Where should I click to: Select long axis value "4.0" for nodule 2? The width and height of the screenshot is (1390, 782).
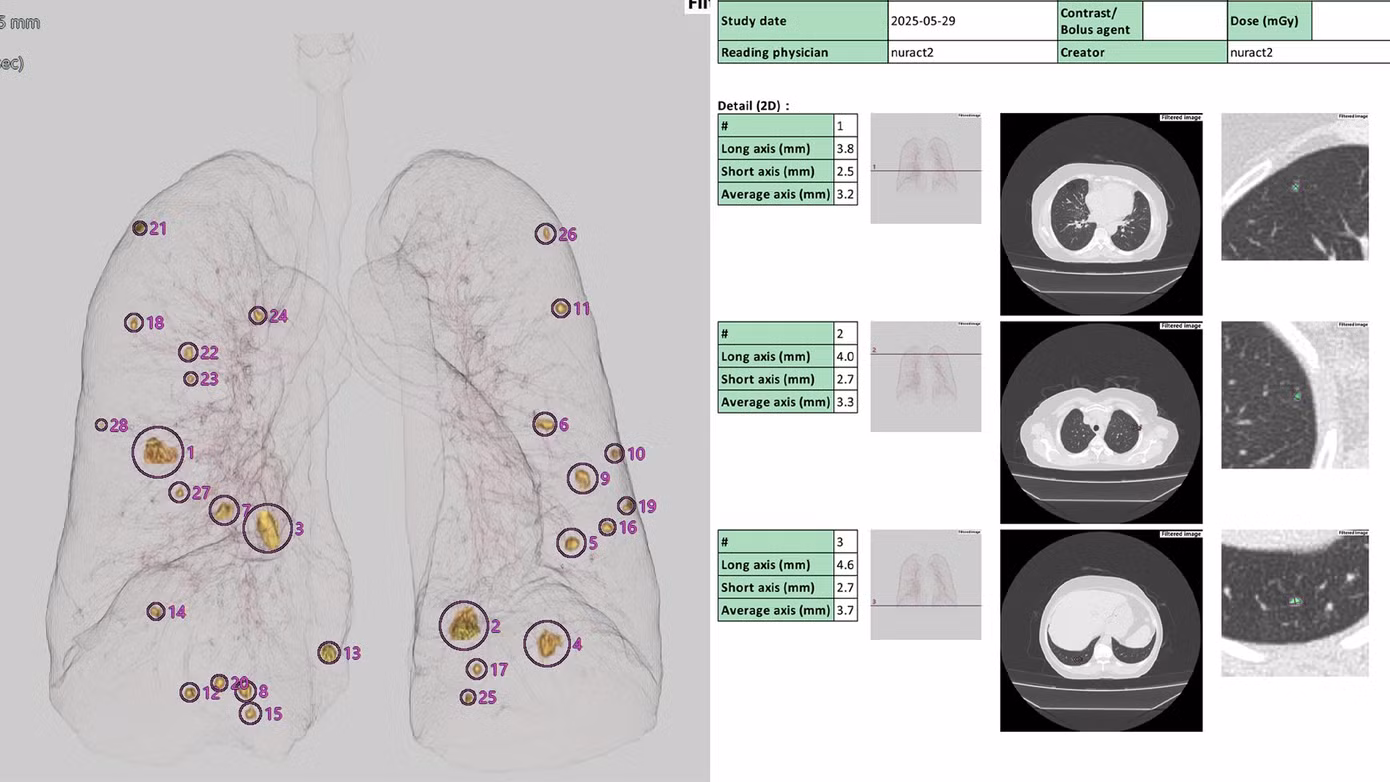(845, 357)
